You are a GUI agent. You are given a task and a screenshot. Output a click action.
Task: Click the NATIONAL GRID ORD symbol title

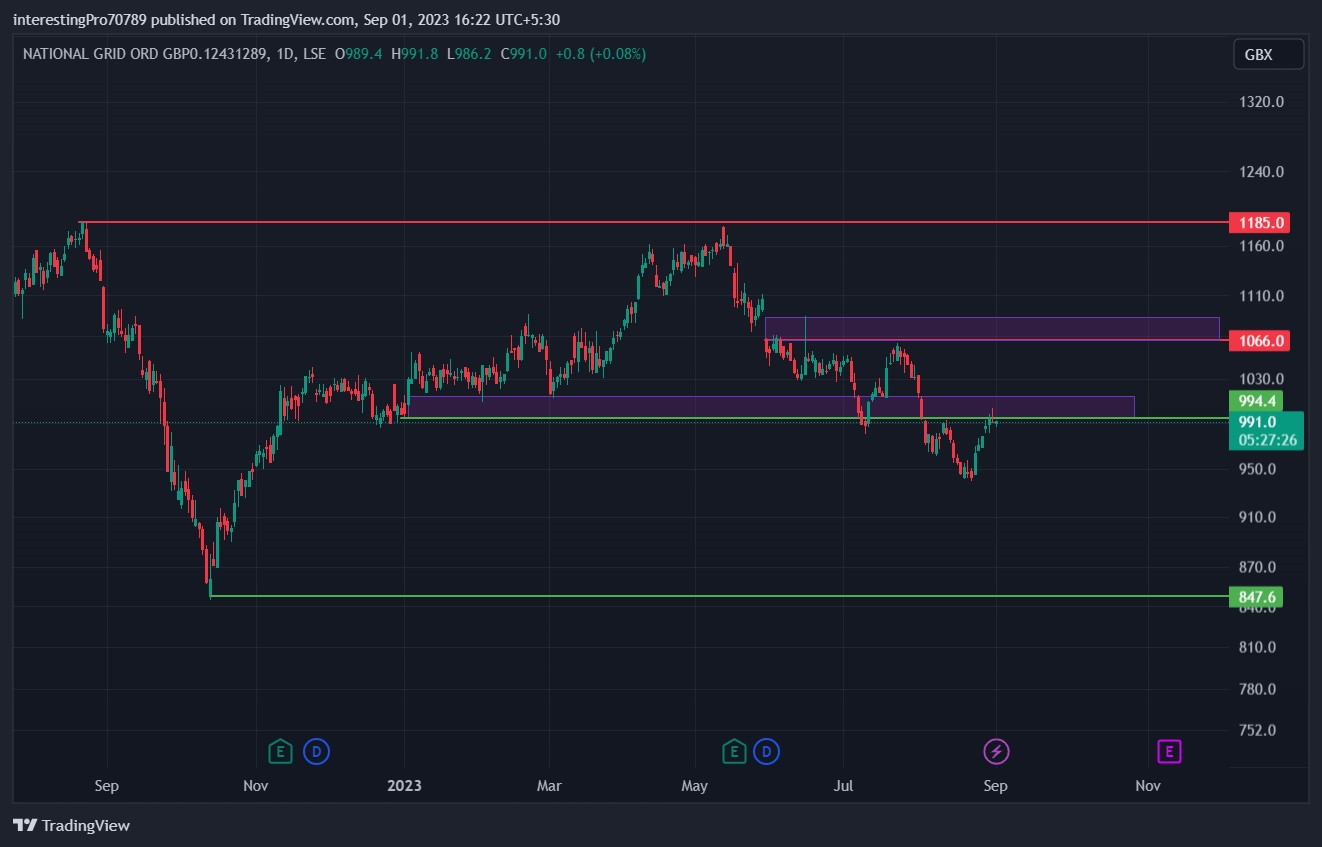(145, 54)
